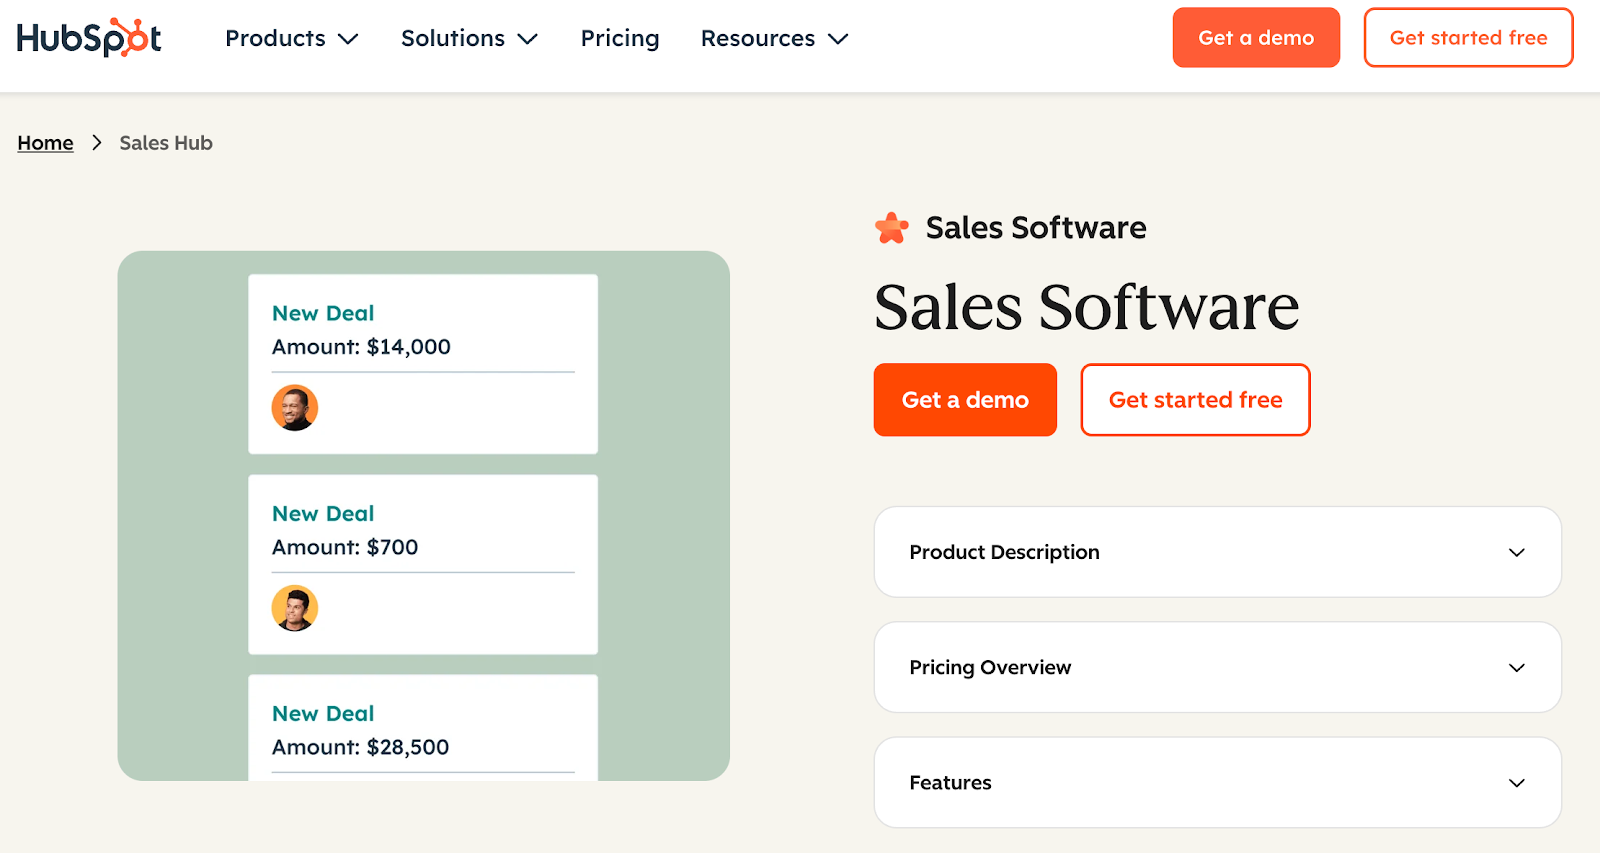Screen dimensions: 1600x853
Task: Follow the Home breadcrumb link
Action: tap(45, 143)
